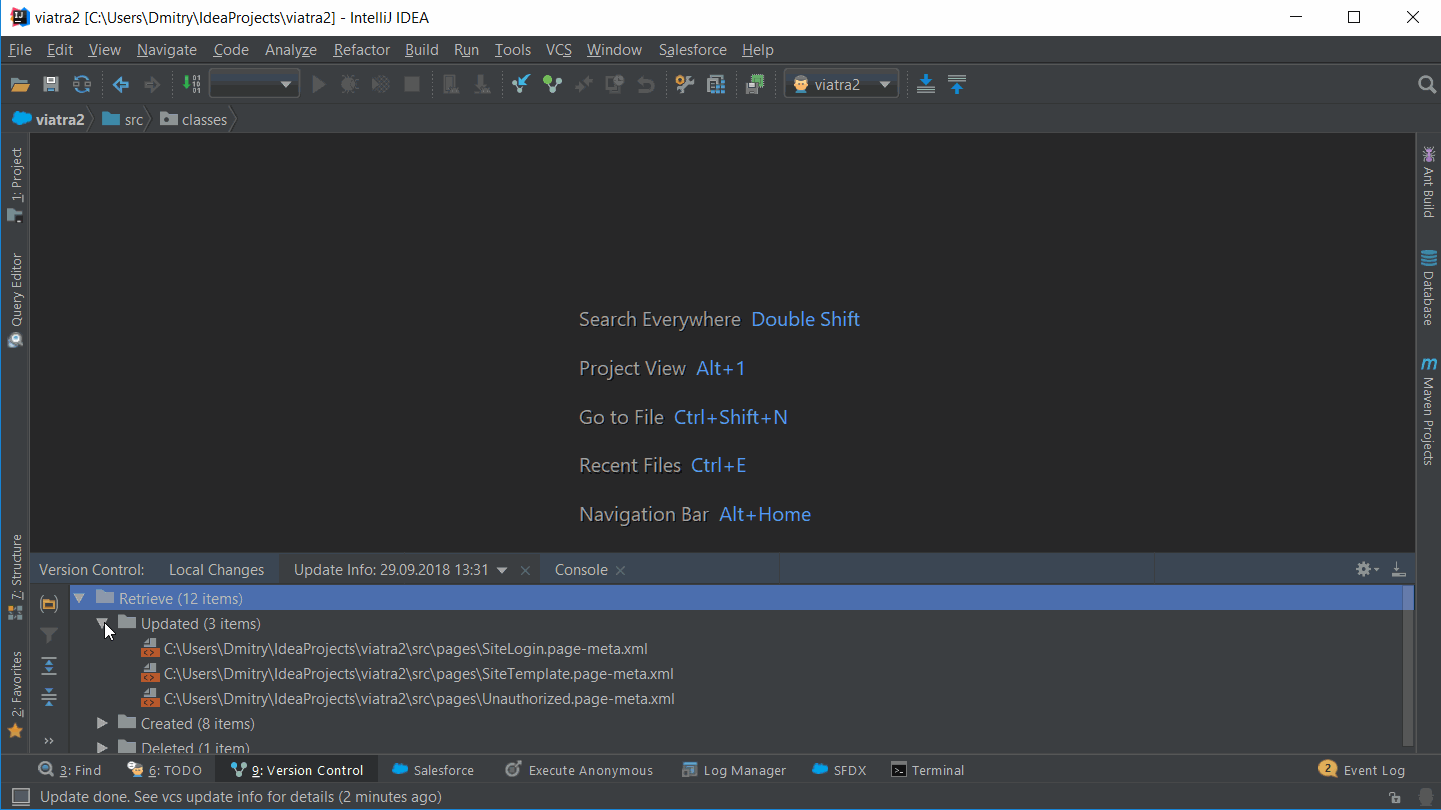Click the Search Everywhere magnifier icon
This screenshot has height=810, width=1441.
(1427, 85)
